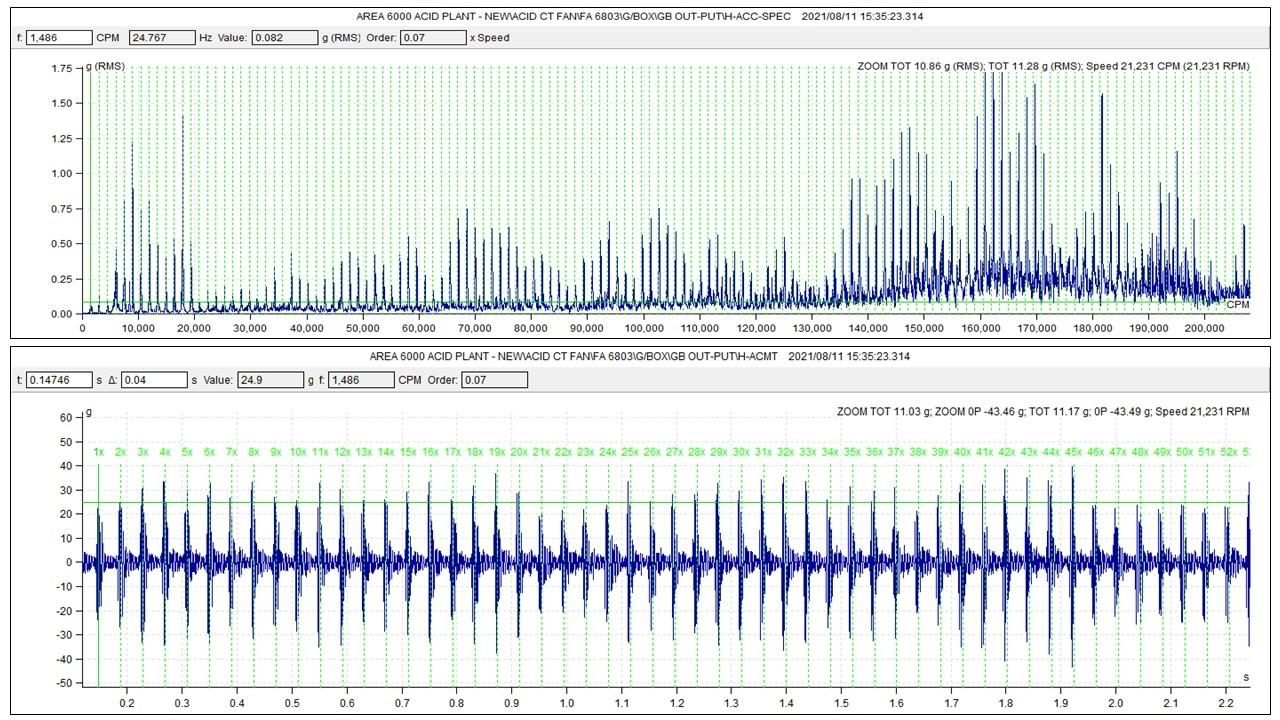1280x720 pixels.
Task: Click the -30 tick on waveform amplitude axis
Action: point(65,635)
